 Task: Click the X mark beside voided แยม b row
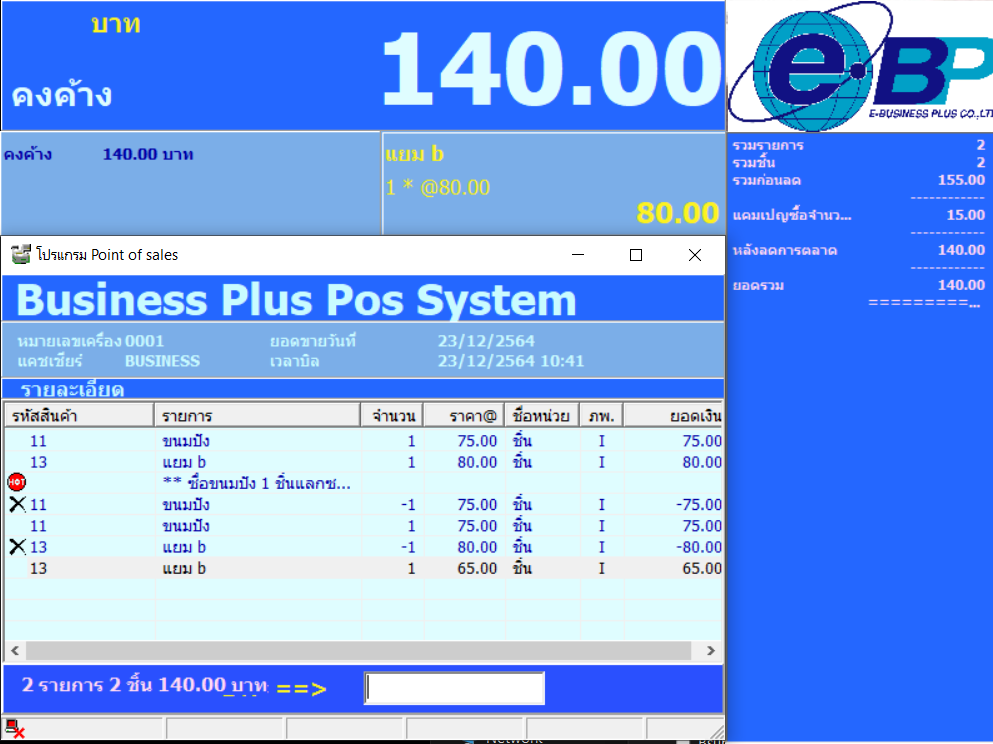pos(17,546)
